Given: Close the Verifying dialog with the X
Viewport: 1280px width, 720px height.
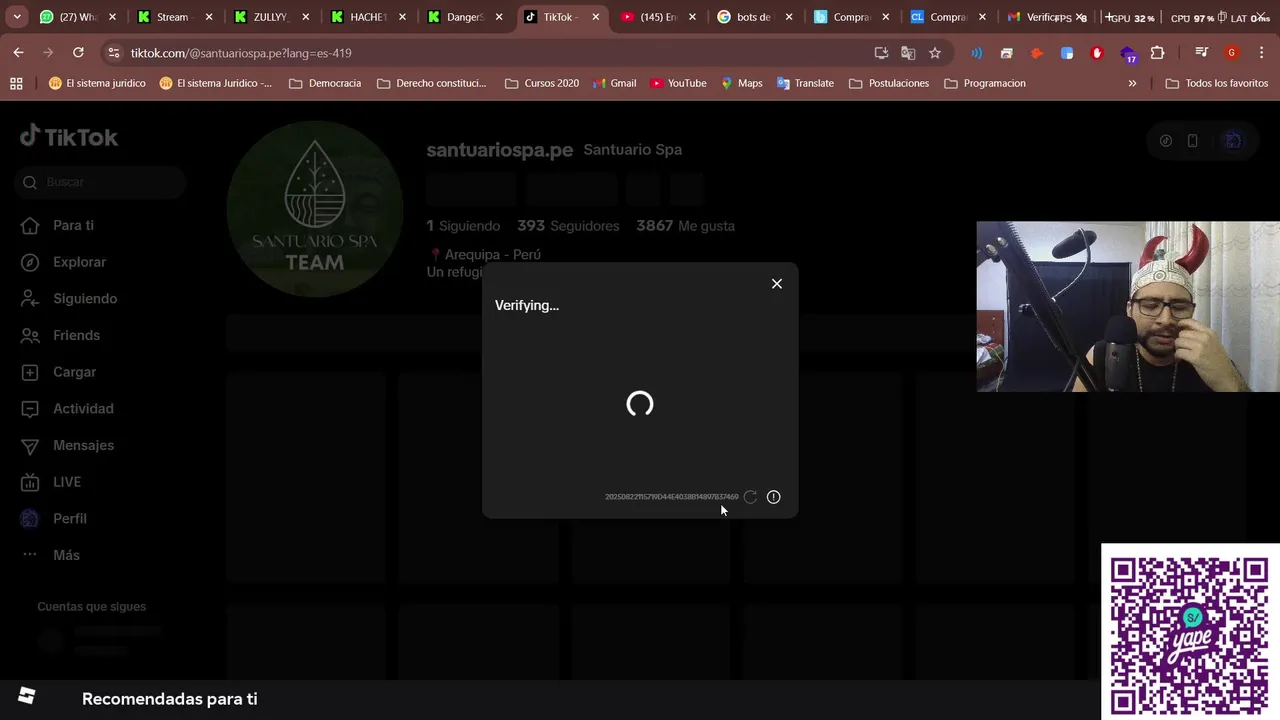Looking at the screenshot, I should click(x=777, y=284).
